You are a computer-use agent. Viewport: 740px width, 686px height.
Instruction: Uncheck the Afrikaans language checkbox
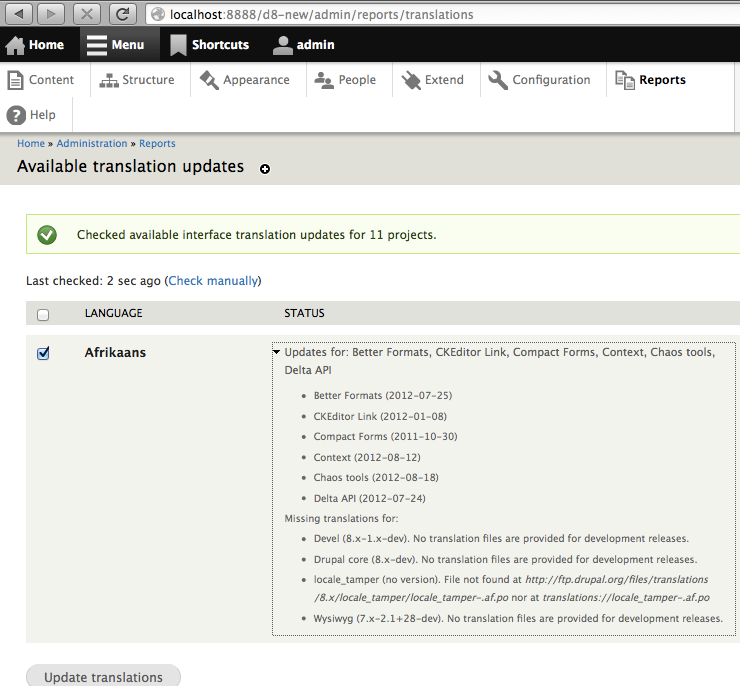click(43, 353)
